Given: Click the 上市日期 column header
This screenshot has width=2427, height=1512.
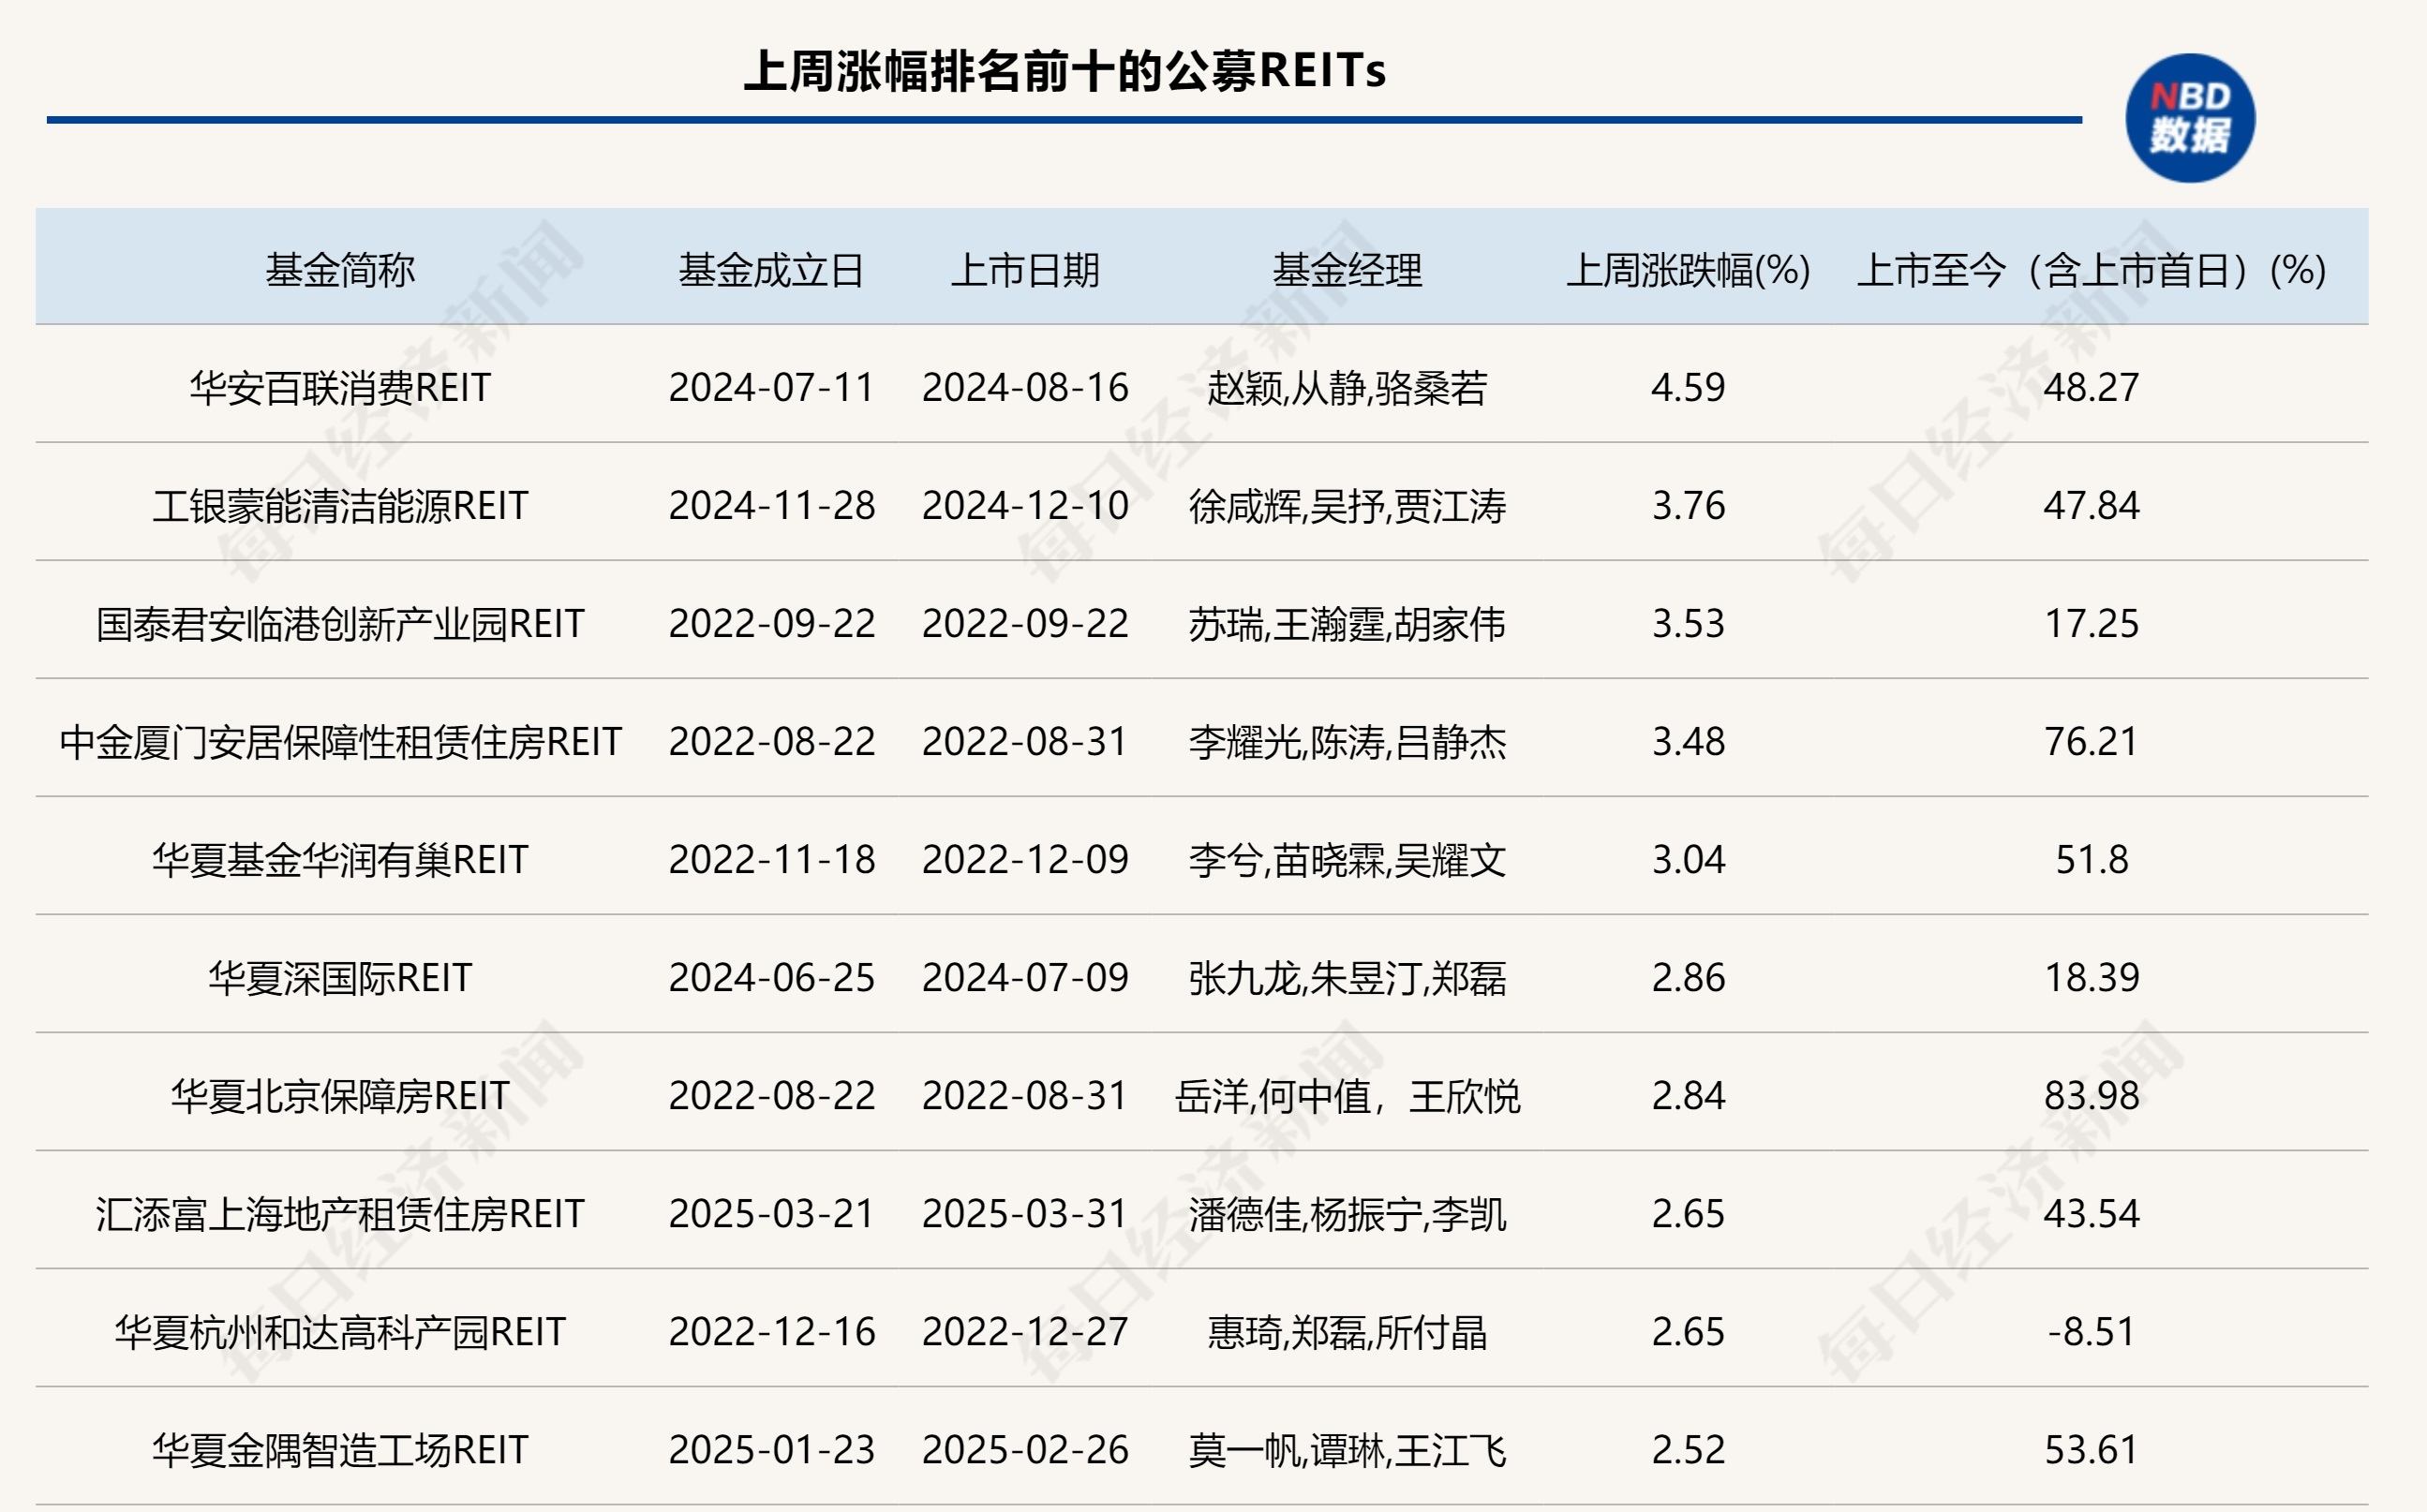Looking at the screenshot, I should click(1025, 270).
